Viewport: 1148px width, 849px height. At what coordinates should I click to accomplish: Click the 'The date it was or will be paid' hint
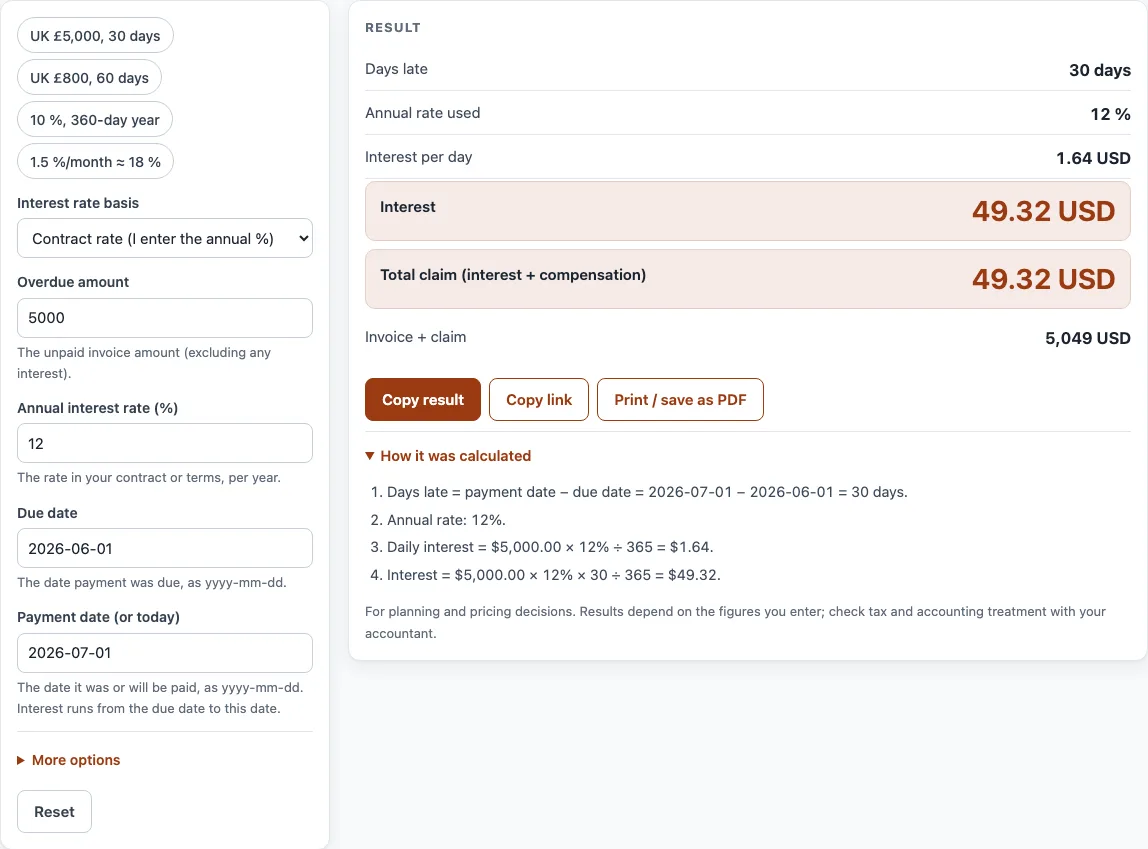[160, 698]
